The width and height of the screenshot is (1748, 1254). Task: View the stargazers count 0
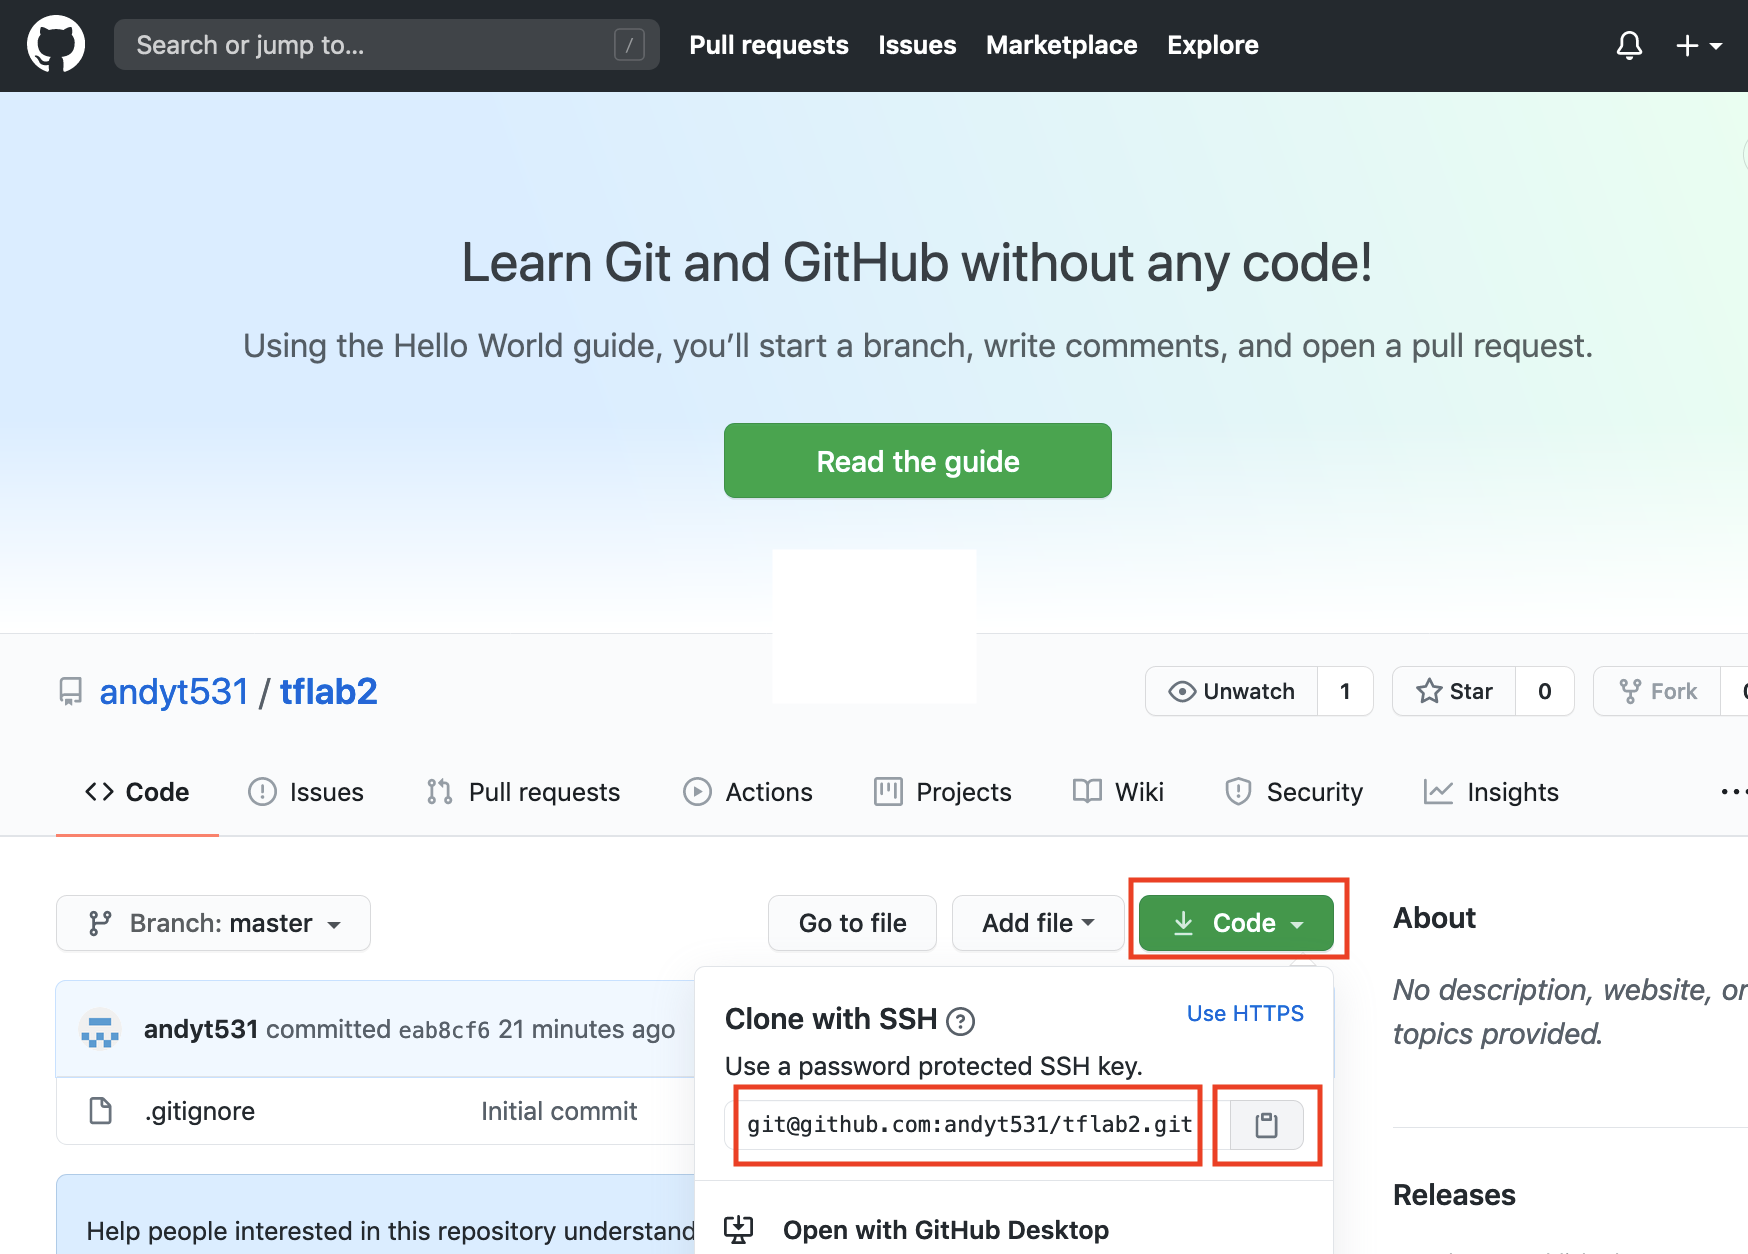tap(1545, 691)
